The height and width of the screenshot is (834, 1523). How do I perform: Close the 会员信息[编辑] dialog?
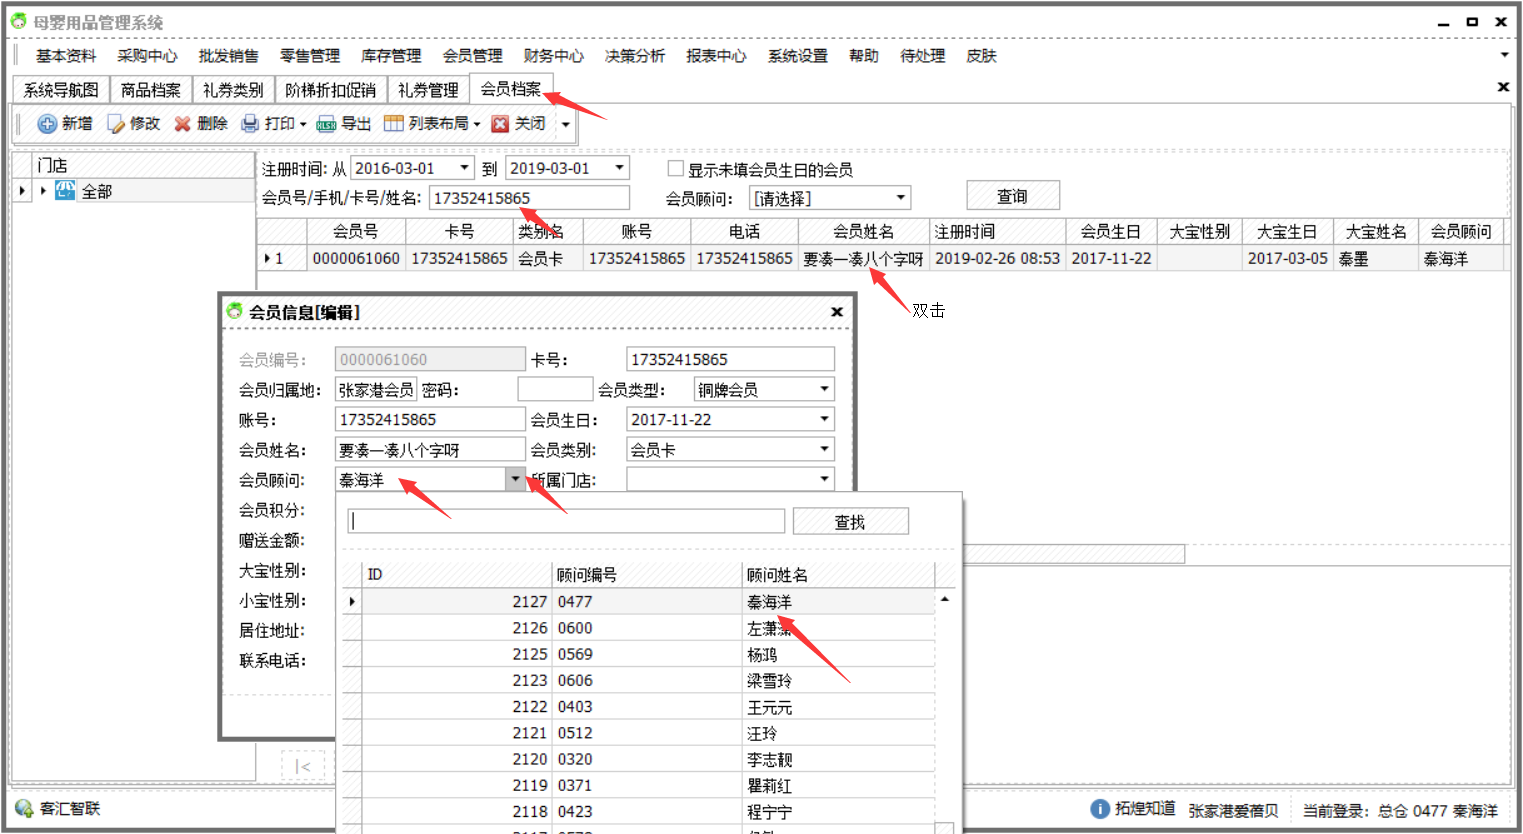(837, 312)
